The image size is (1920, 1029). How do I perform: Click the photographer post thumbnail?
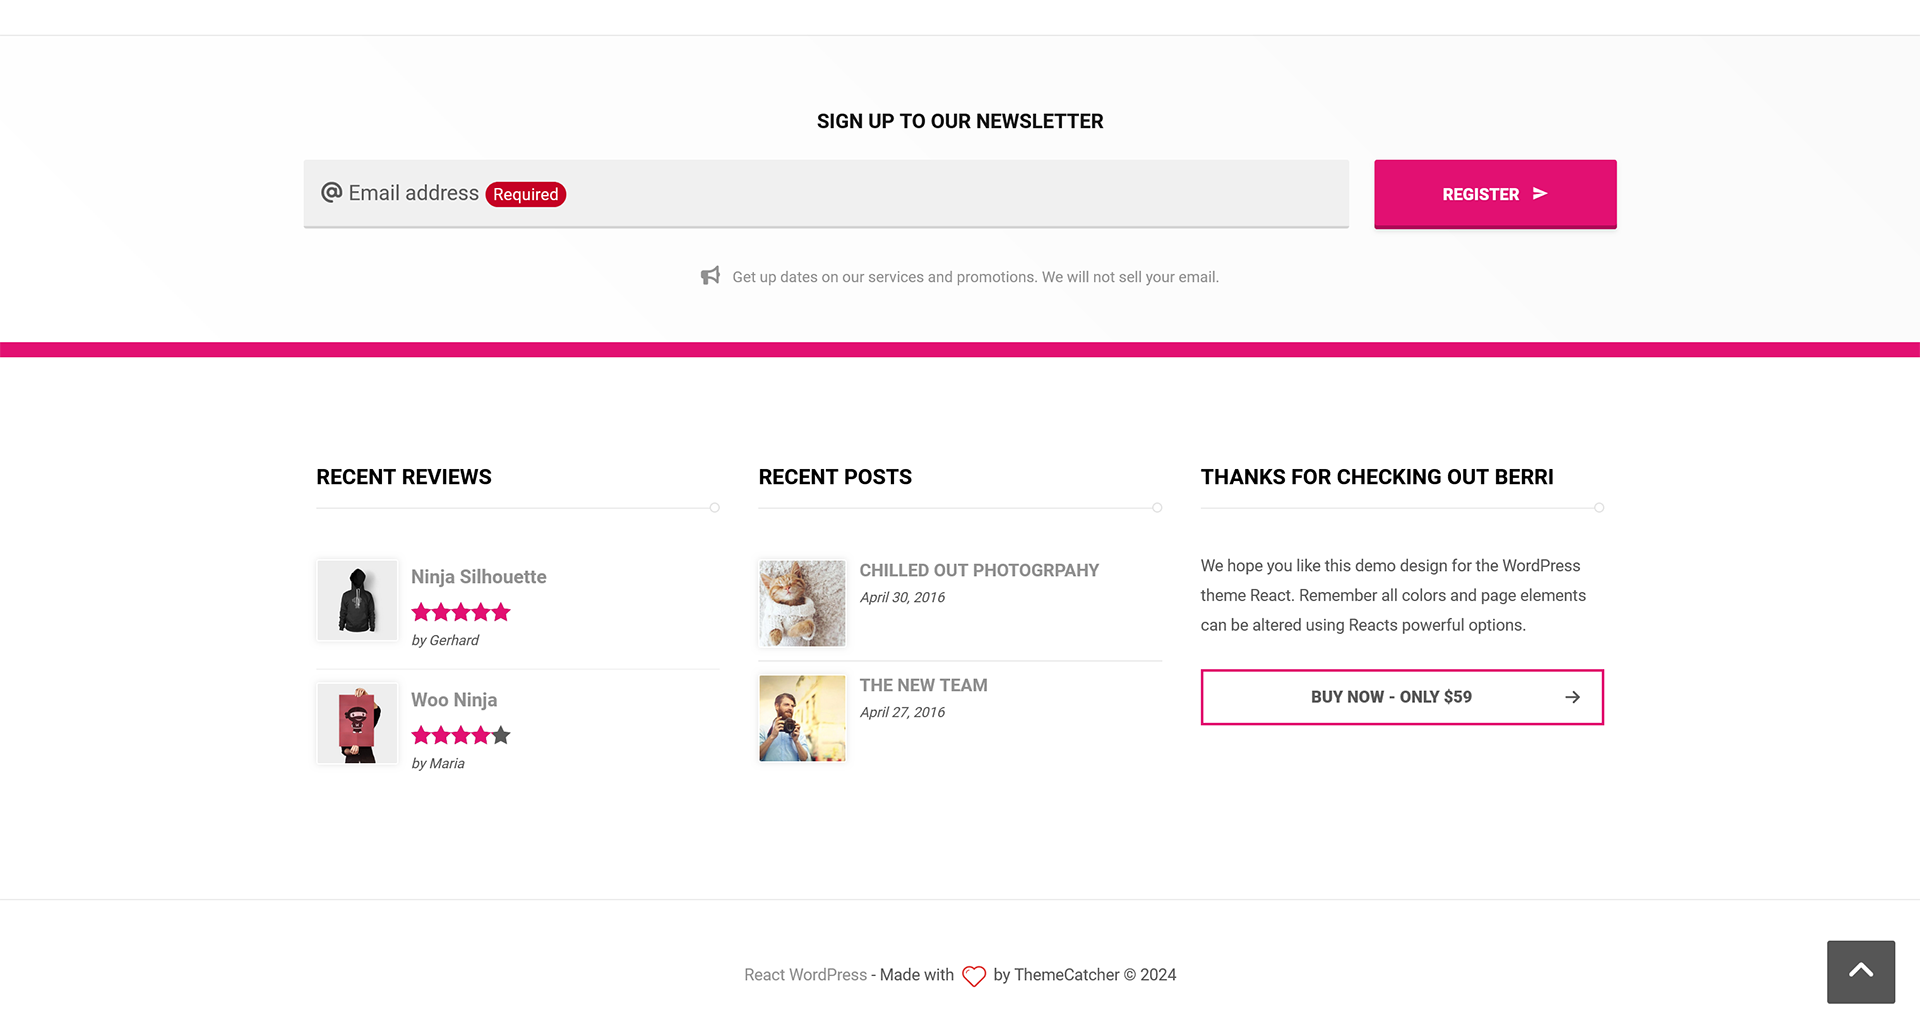coord(802,718)
